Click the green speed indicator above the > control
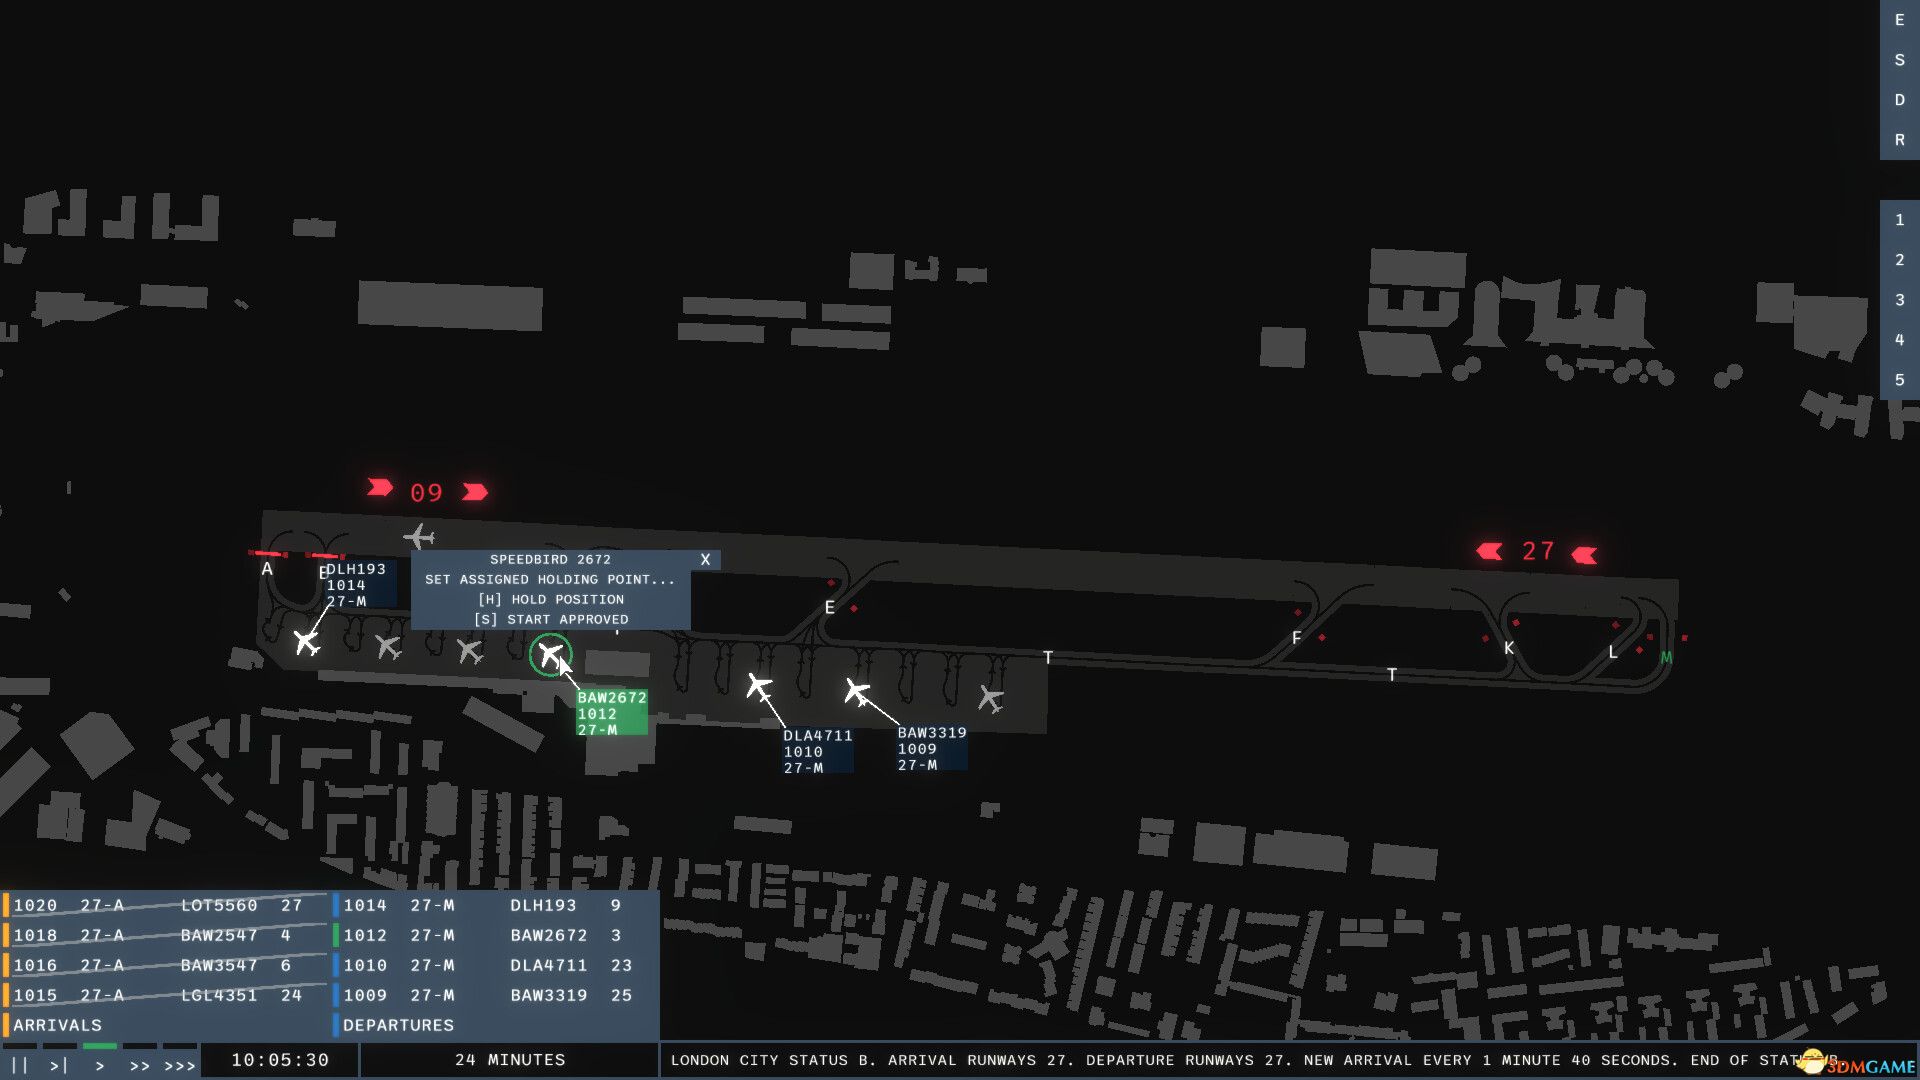This screenshot has width=1920, height=1080. coord(100,1048)
